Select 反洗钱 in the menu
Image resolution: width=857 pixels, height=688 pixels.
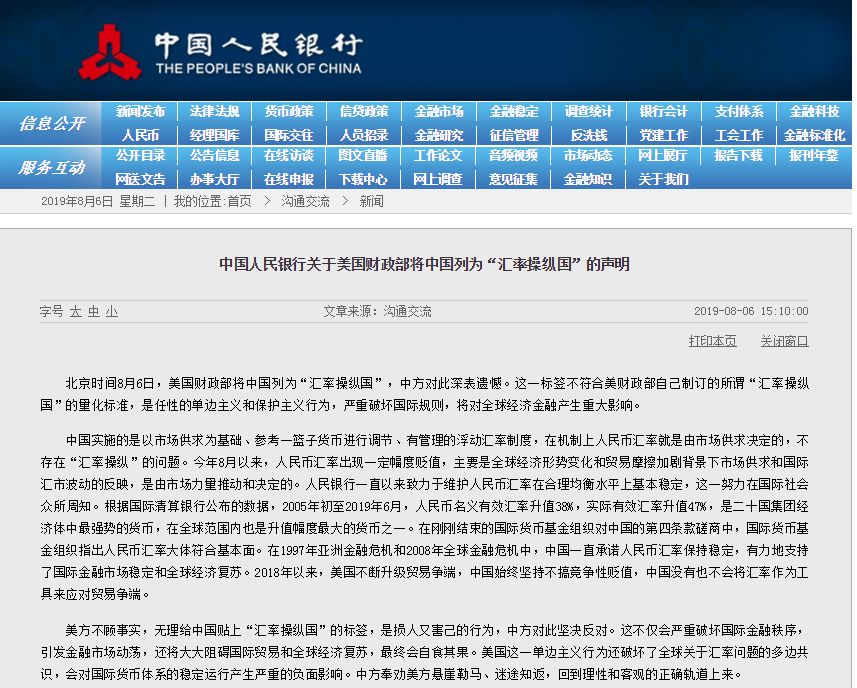pyautogui.click(x=589, y=135)
